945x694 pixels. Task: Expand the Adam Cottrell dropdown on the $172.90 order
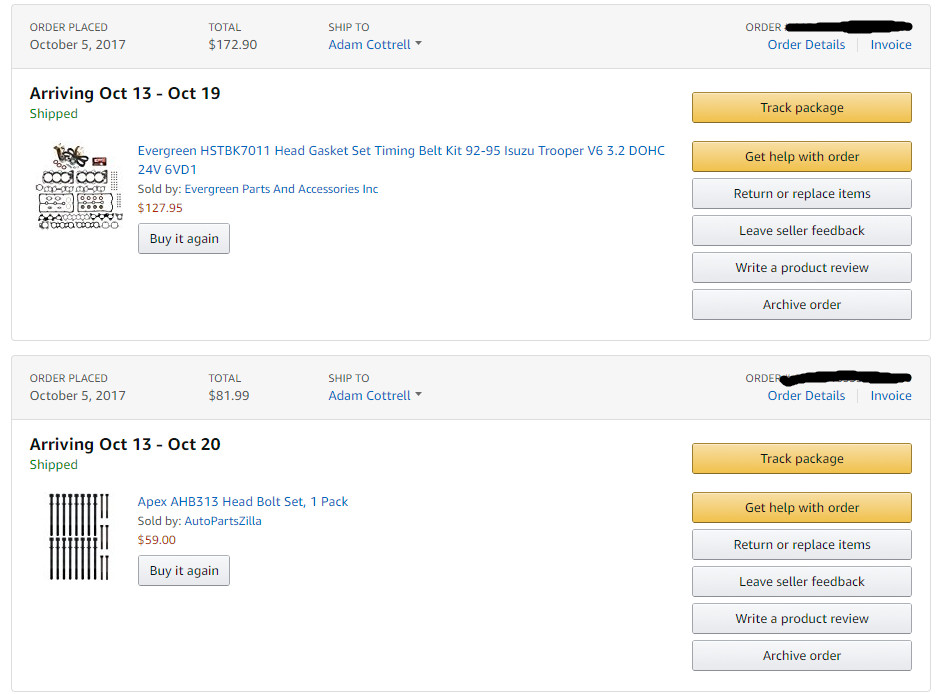coord(375,45)
